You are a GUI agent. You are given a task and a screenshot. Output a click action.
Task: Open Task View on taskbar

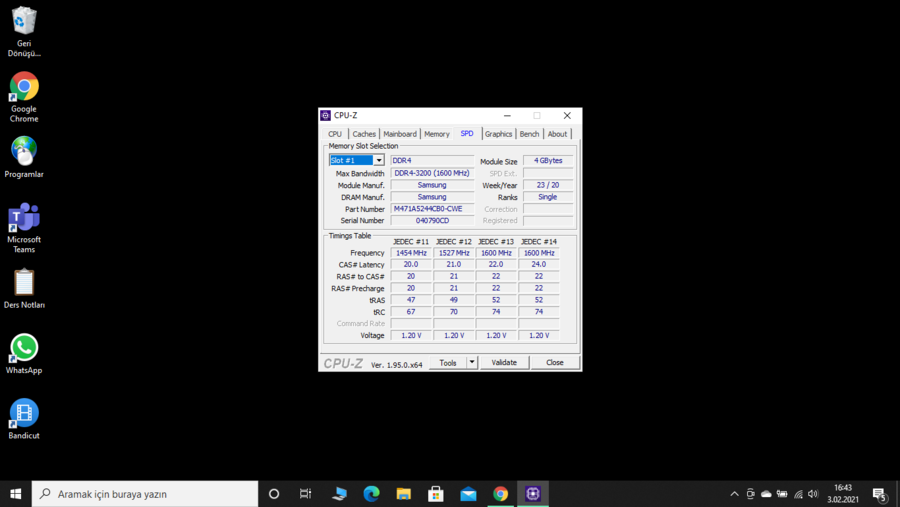tap(305, 494)
